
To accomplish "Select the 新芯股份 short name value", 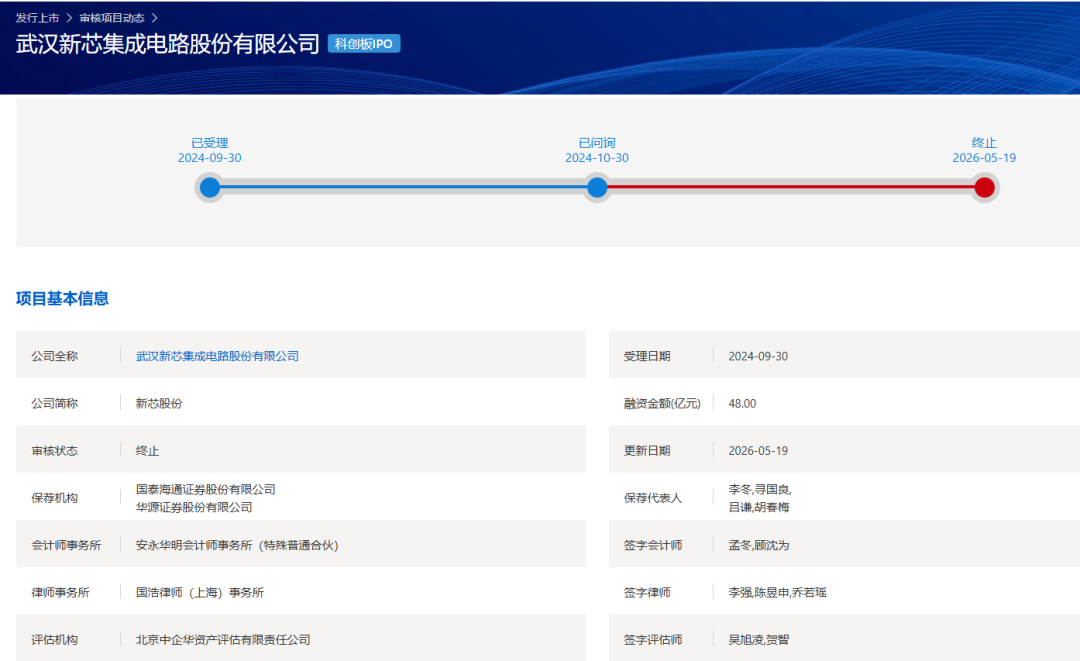I will coord(159,403).
